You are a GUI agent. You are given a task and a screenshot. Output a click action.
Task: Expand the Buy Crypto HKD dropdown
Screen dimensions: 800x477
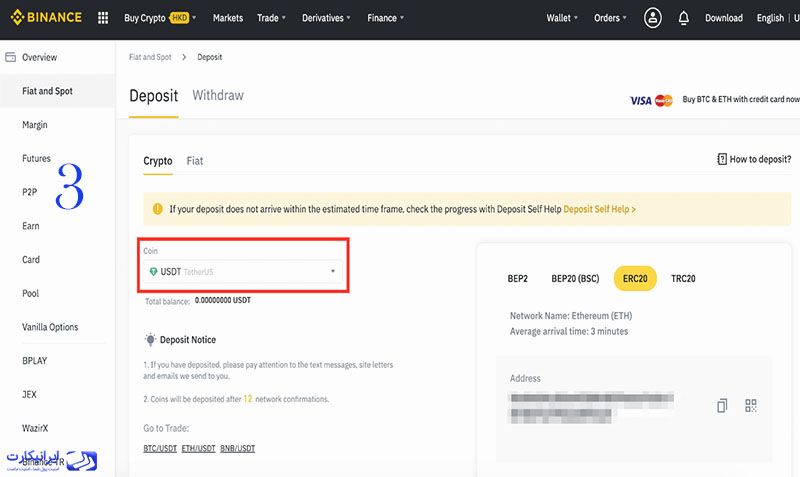coord(160,18)
